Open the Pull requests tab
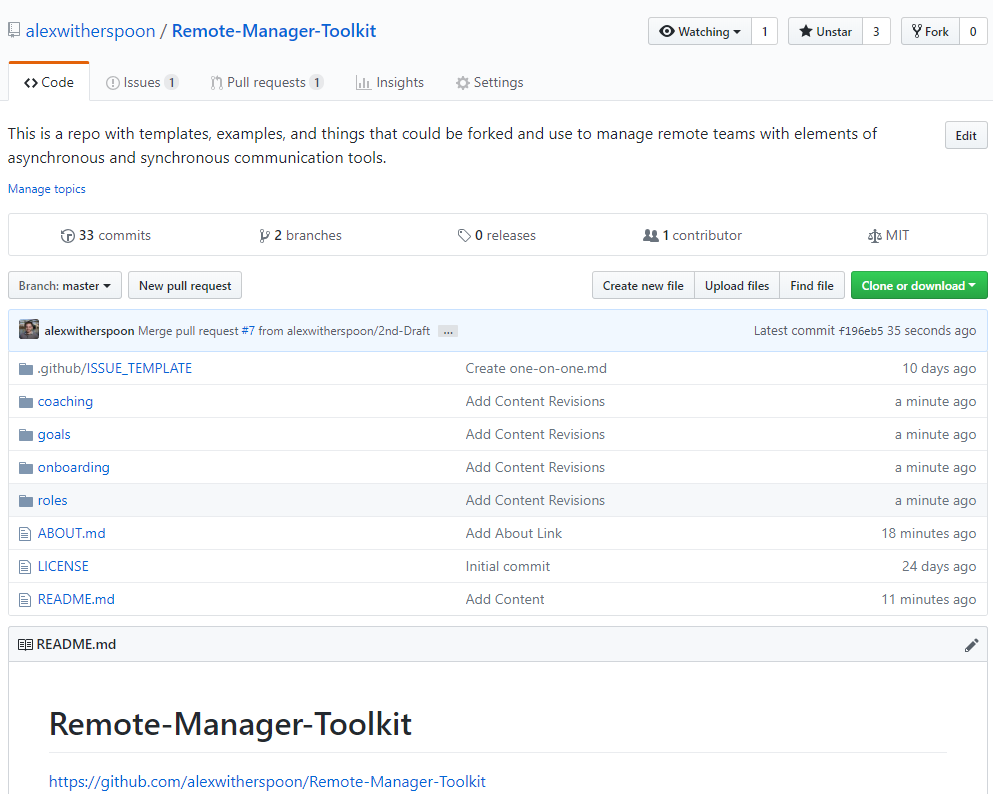 [x=266, y=83]
